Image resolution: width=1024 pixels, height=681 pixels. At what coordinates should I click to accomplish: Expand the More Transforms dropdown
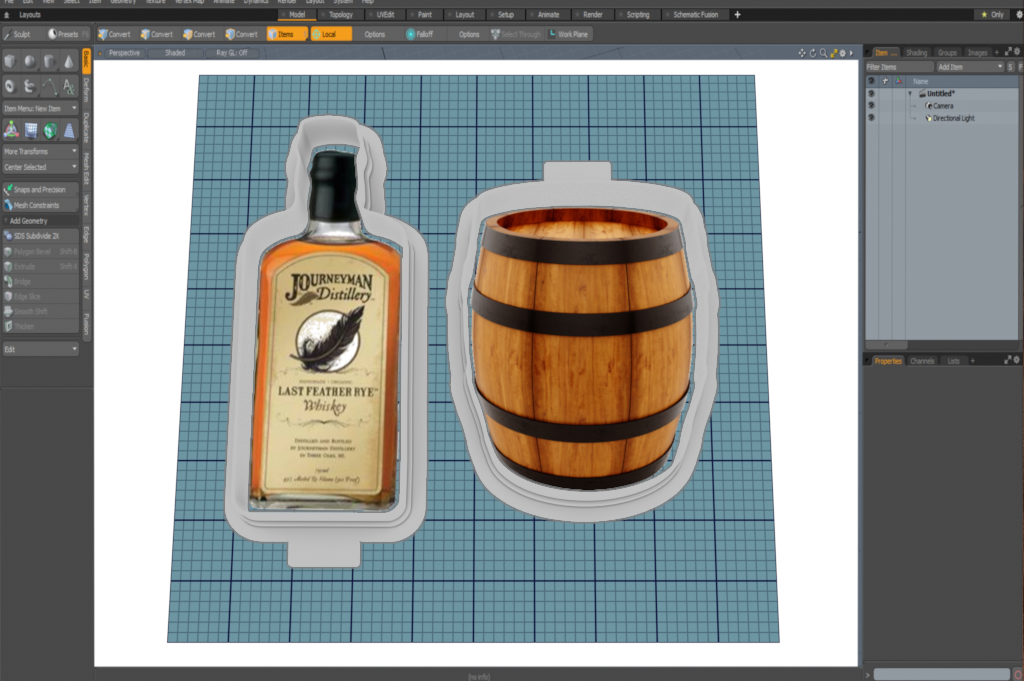(x=40, y=152)
